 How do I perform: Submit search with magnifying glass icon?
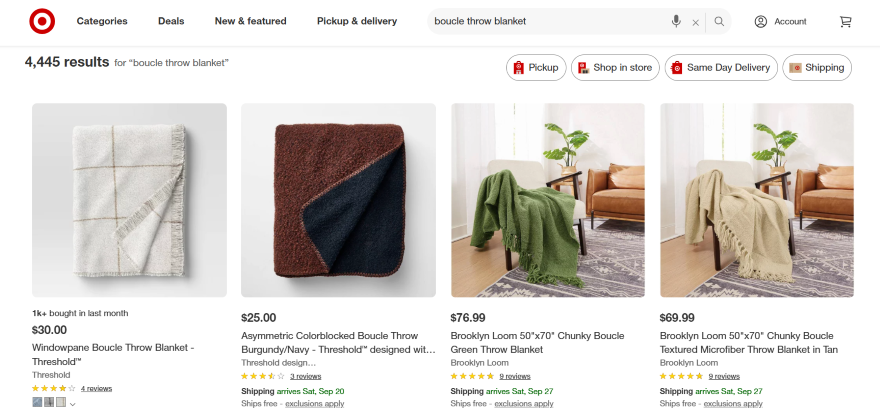click(719, 21)
